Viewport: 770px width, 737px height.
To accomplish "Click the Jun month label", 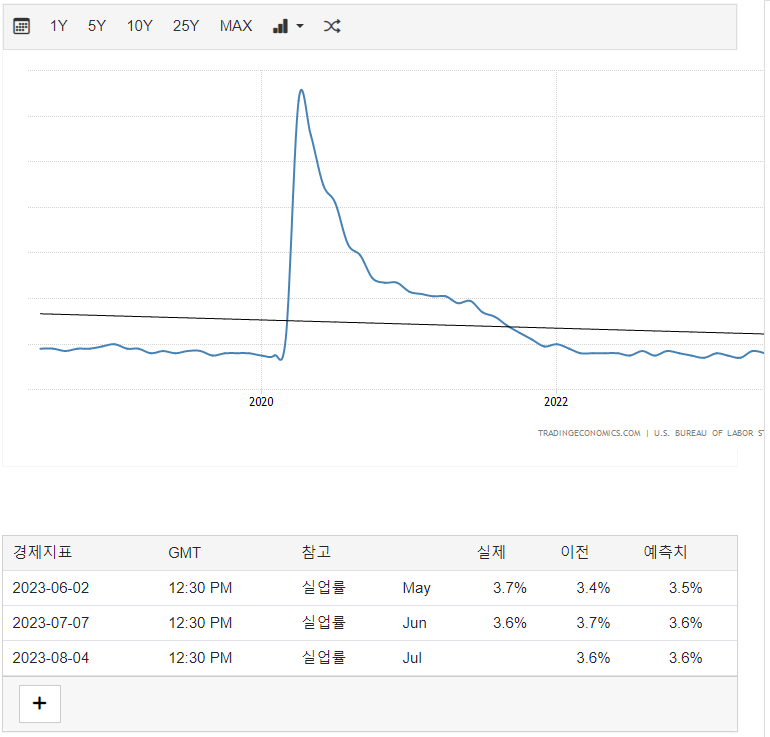I will point(414,623).
